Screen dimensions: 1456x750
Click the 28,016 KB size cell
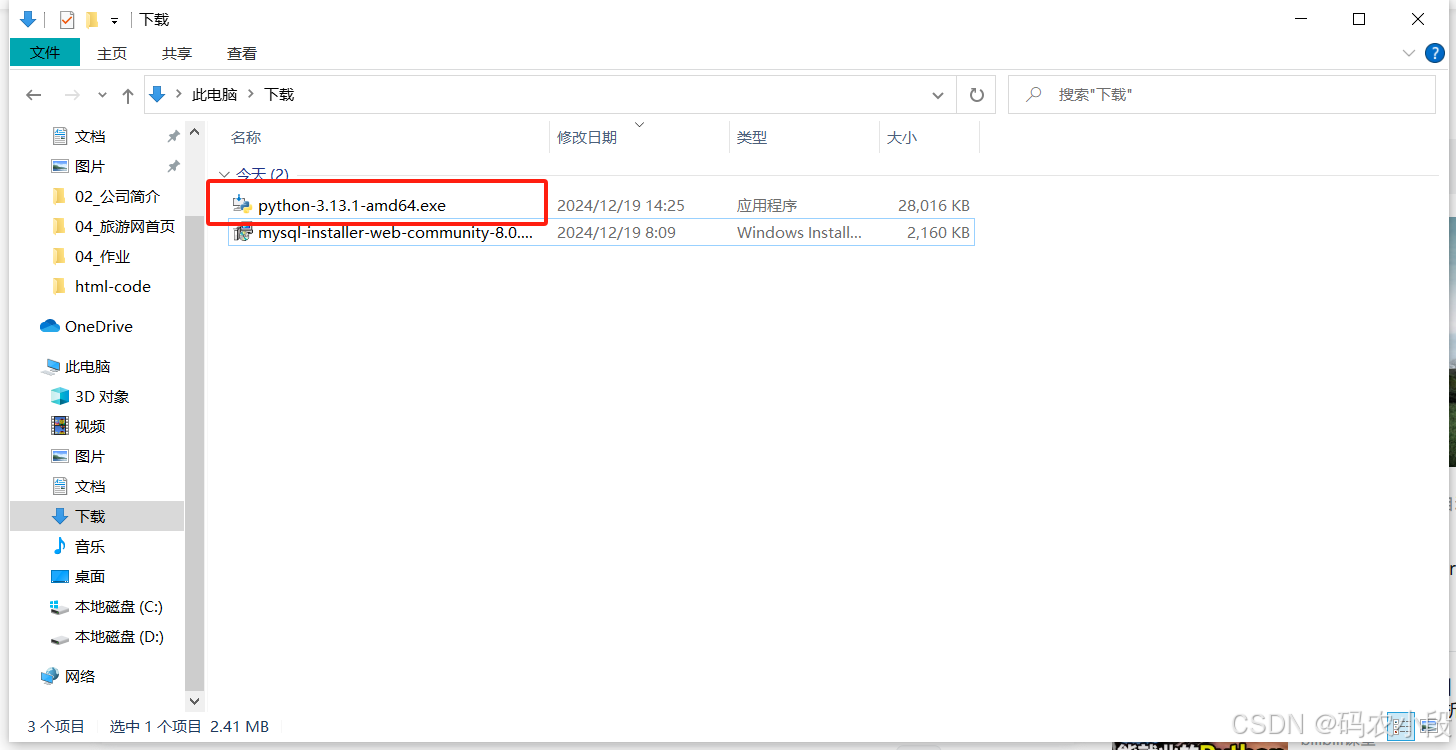click(934, 206)
